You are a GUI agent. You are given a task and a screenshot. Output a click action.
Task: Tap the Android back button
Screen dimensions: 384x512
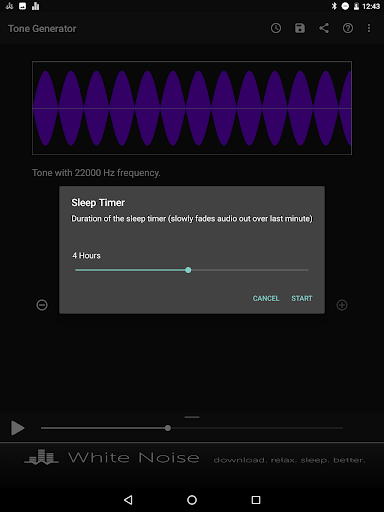coord(128,500)
